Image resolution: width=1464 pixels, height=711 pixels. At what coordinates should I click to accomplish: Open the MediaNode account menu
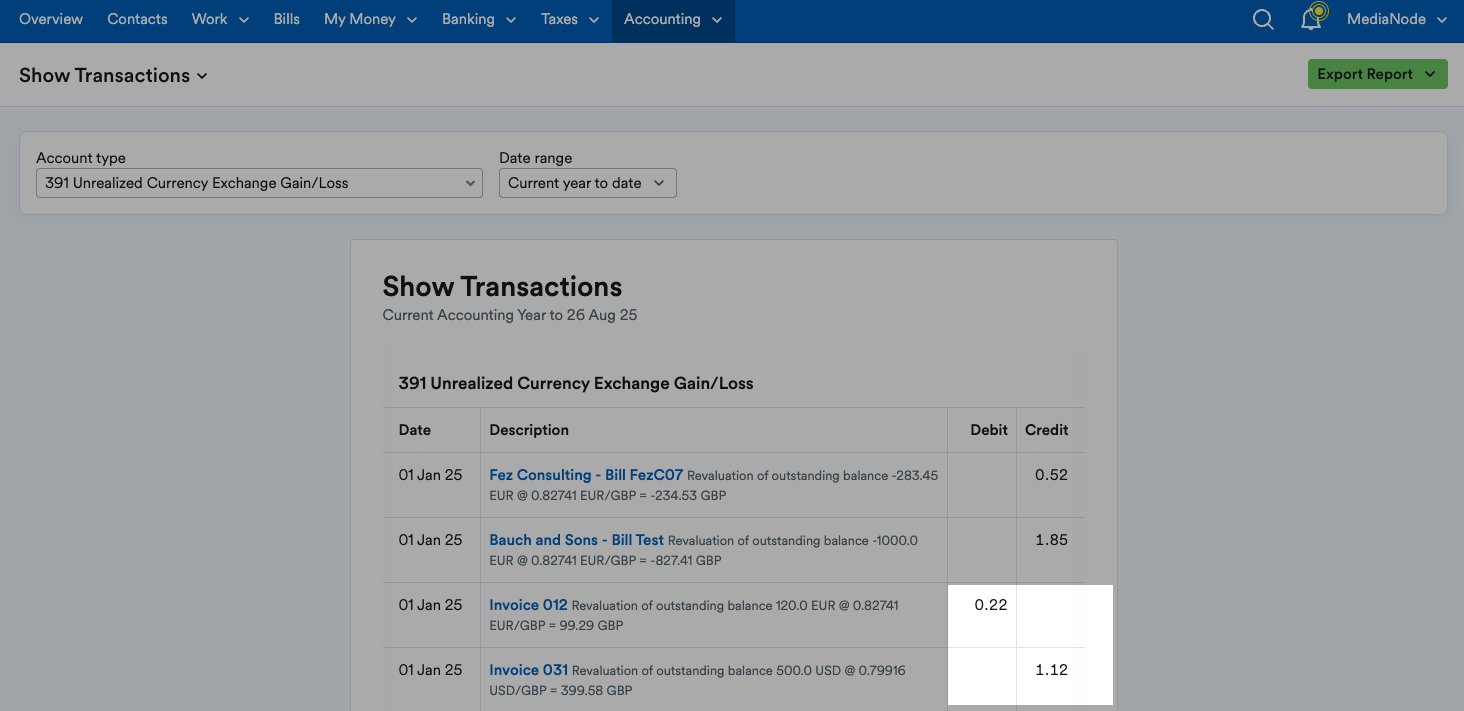point(1397,19)
